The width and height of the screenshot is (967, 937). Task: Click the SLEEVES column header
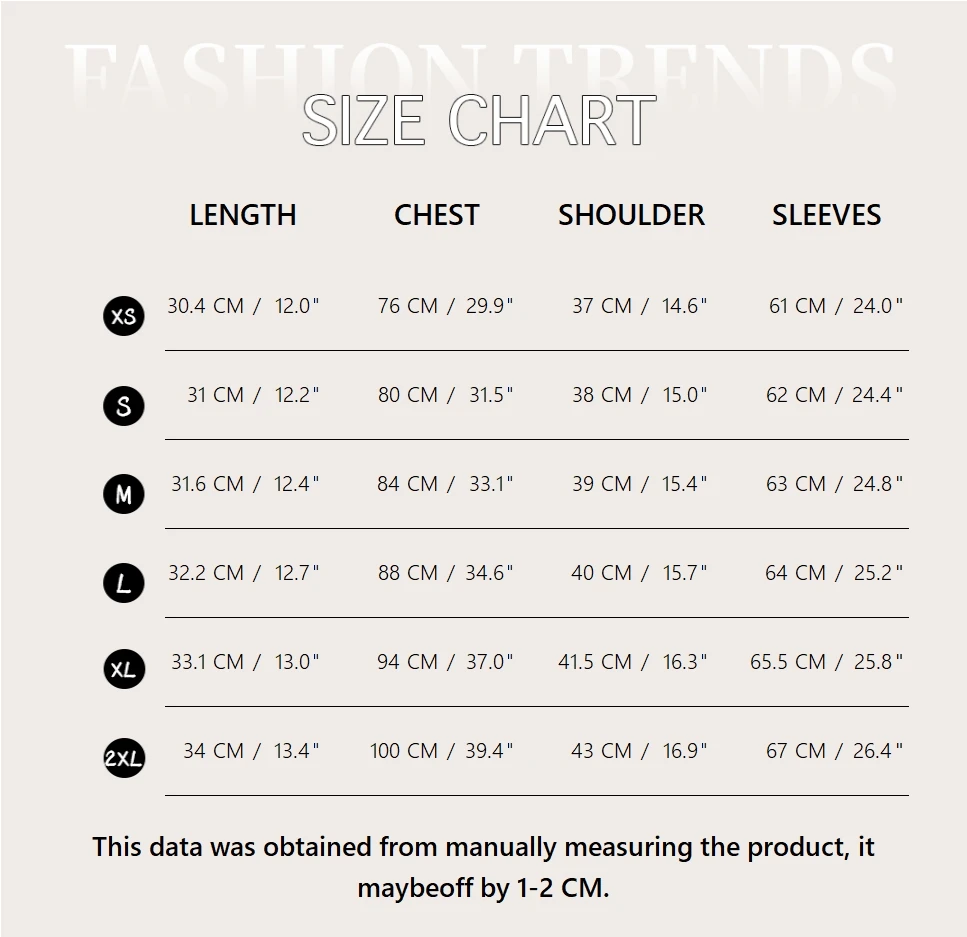pyautogui.click(x=826, y=215)
